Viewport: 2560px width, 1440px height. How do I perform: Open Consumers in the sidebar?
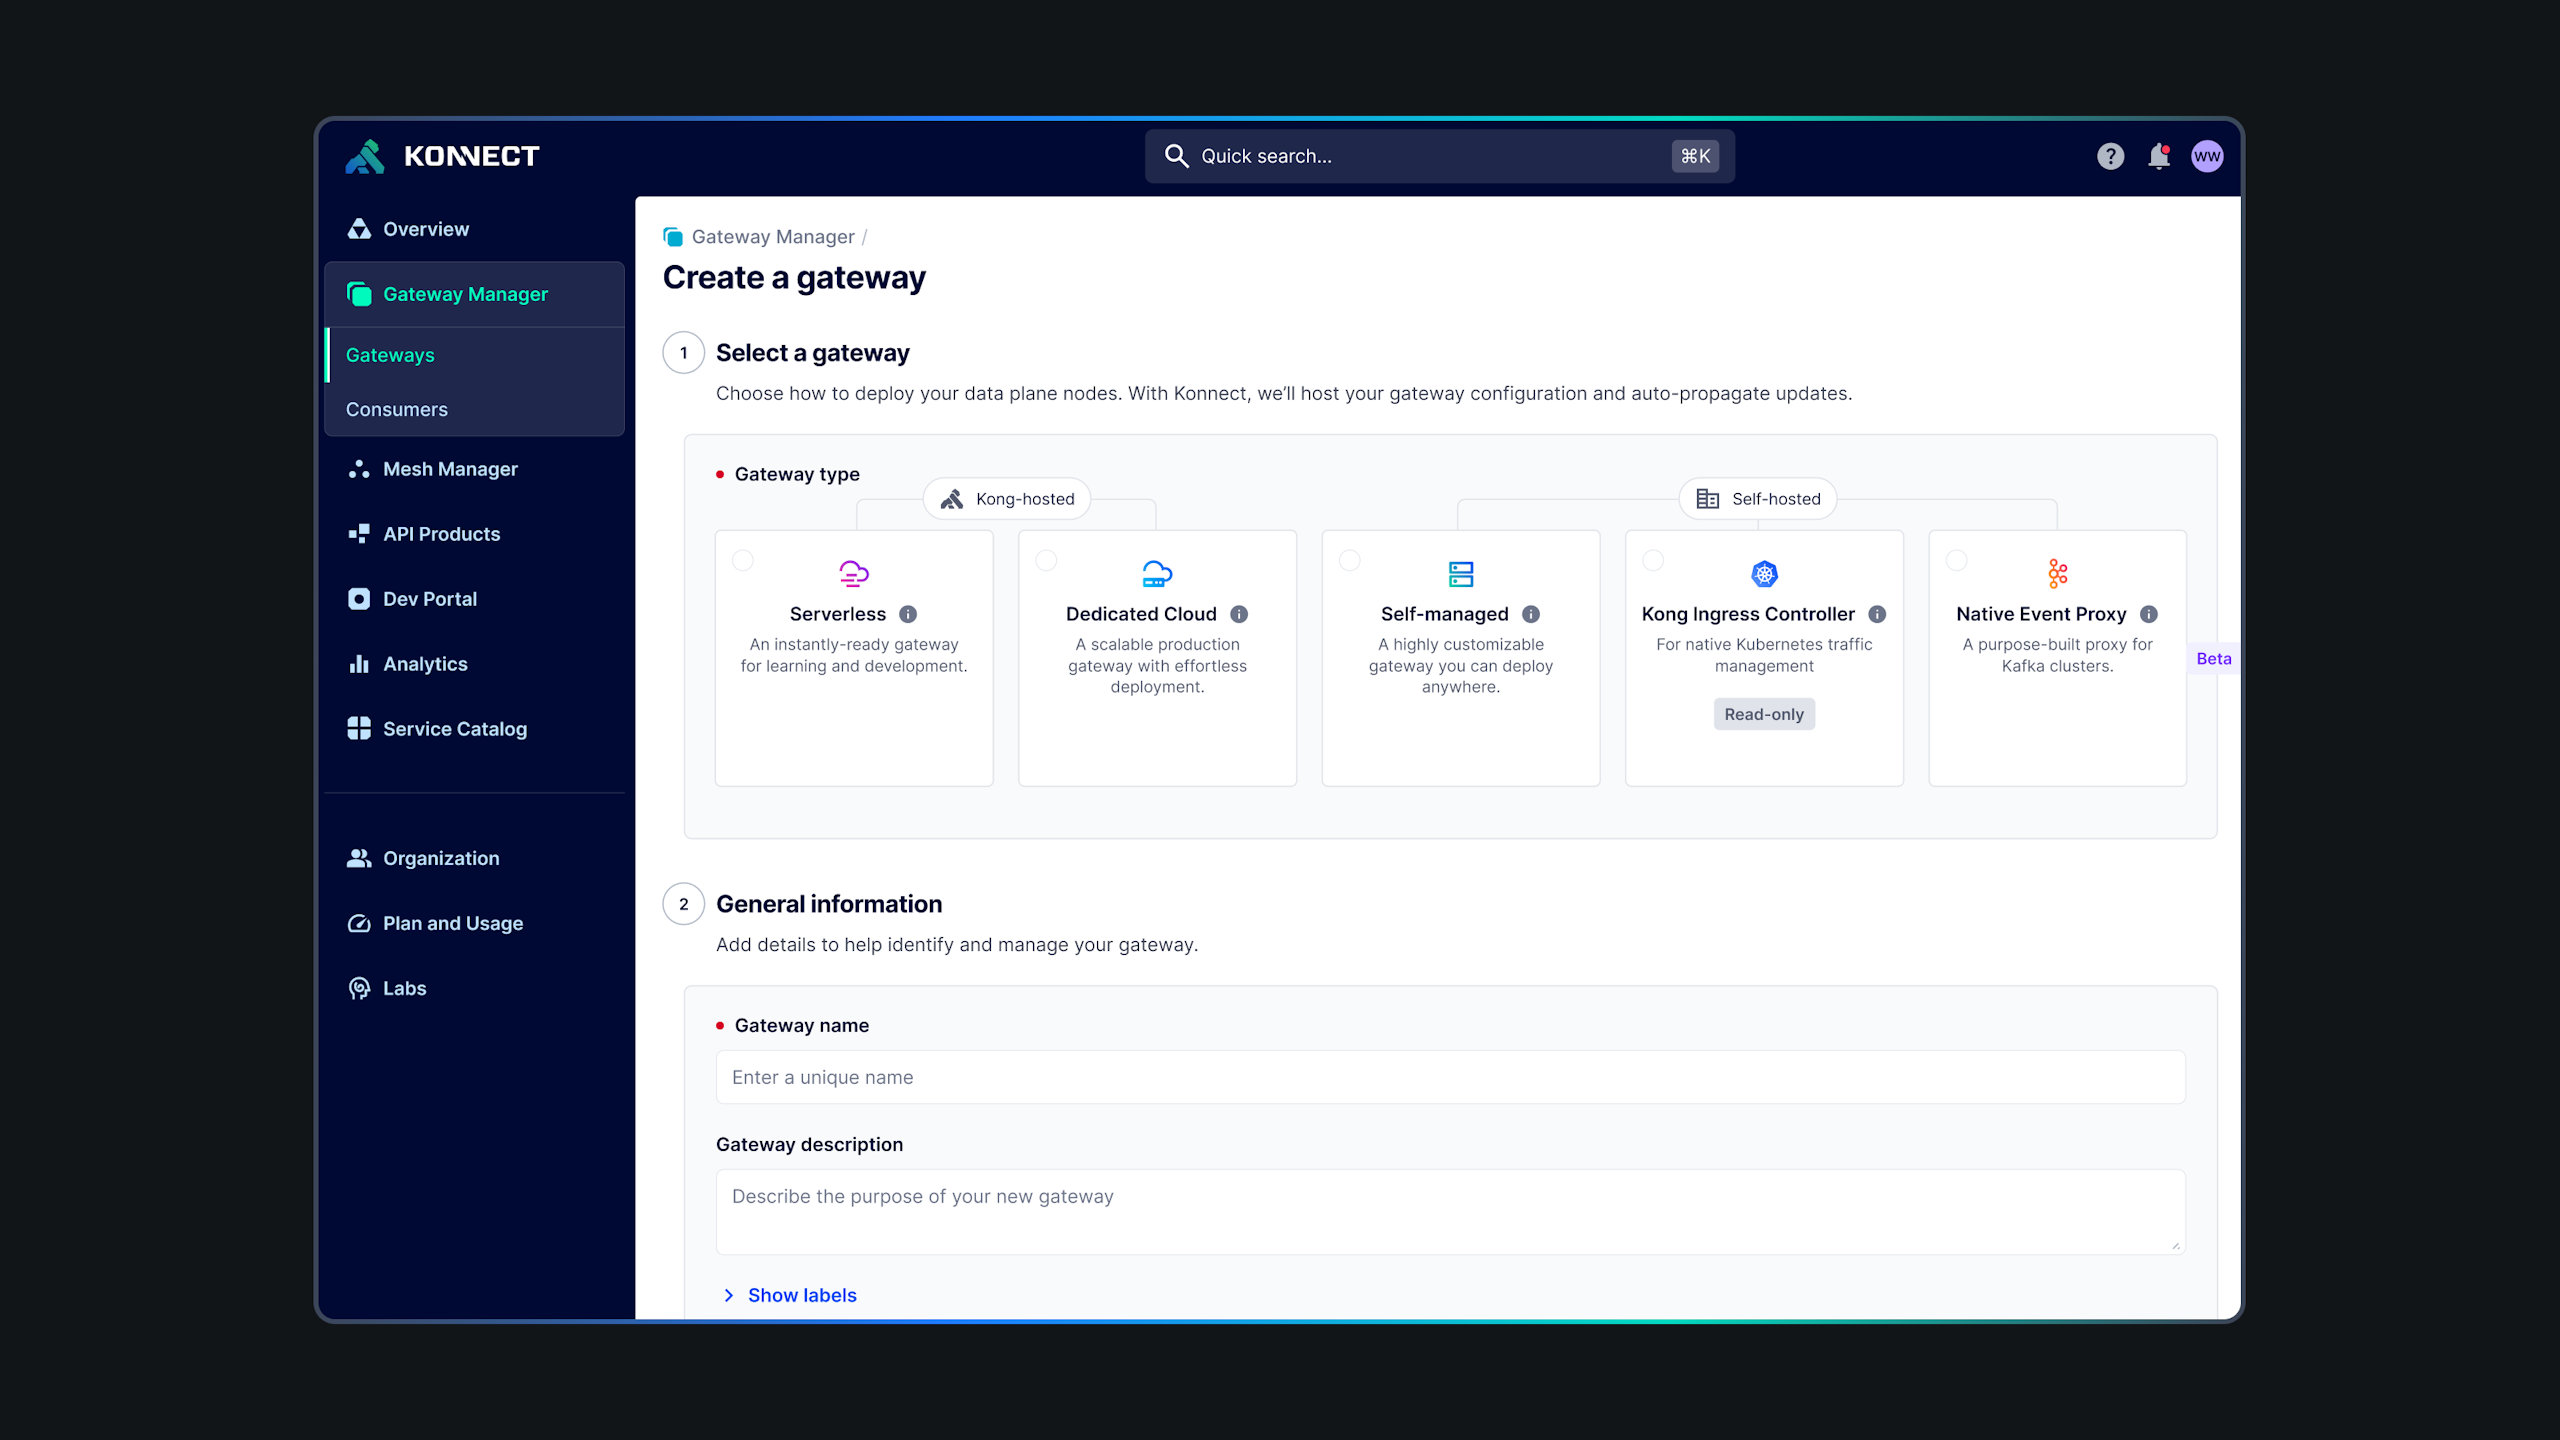click(397, 409)
